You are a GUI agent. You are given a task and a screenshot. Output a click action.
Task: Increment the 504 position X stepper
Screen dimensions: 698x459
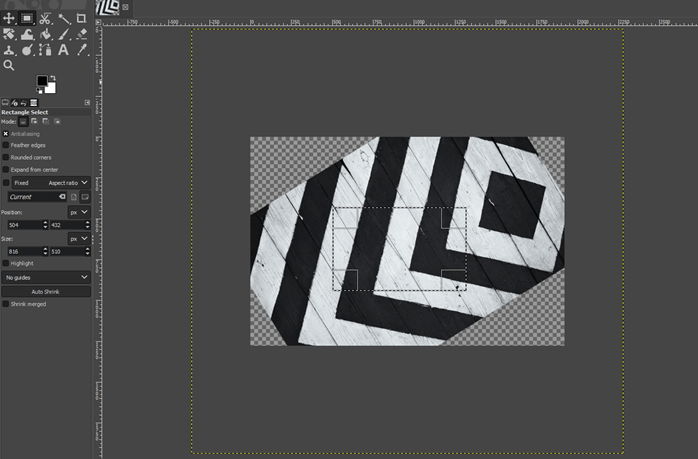[45, 223]
